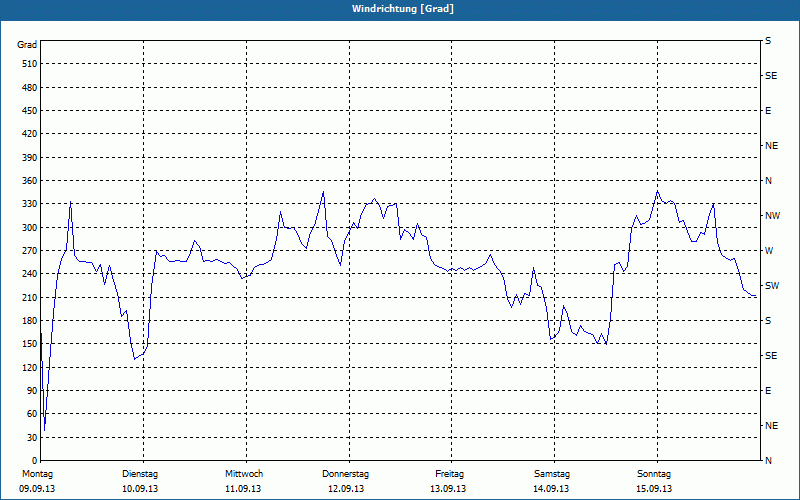Click the S compass label level with 180

pyautogui.click(x=768, y=320)
